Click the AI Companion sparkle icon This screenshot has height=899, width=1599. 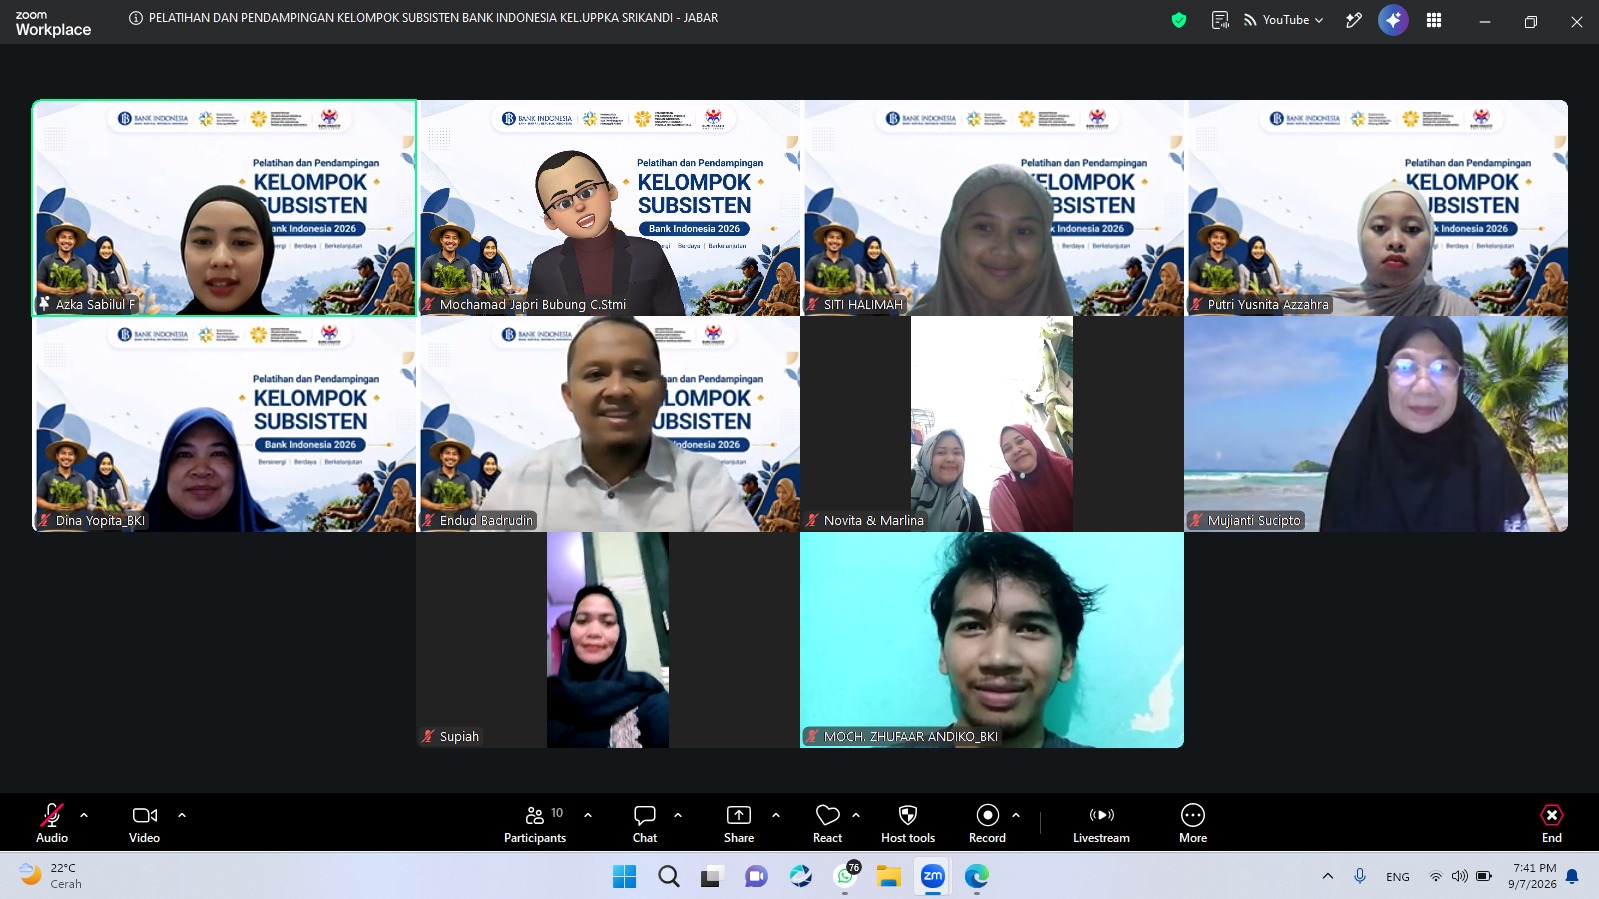[x=1393, y=20]
